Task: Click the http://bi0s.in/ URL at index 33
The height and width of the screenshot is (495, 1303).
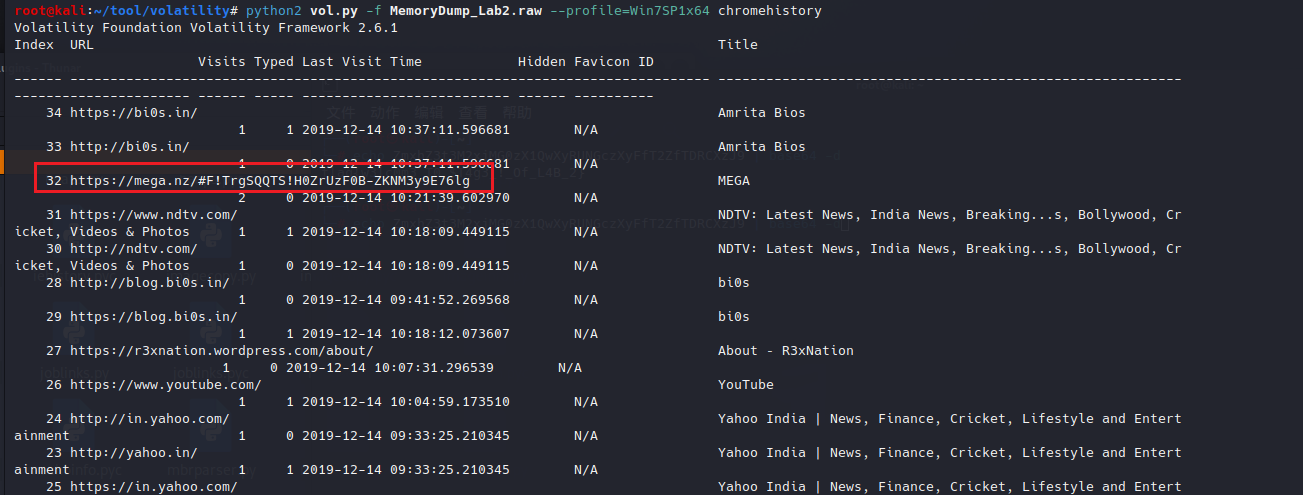Action: [129, 147]
